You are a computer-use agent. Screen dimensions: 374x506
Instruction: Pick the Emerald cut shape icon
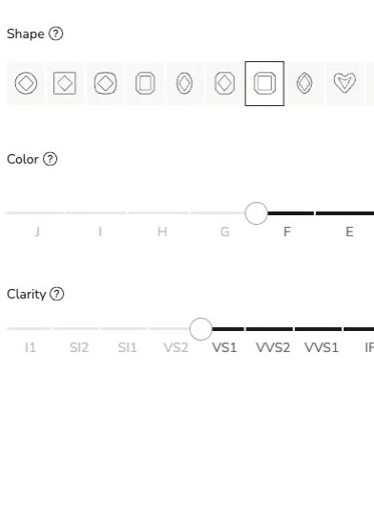pyautogui.click(x=145, y=83)
